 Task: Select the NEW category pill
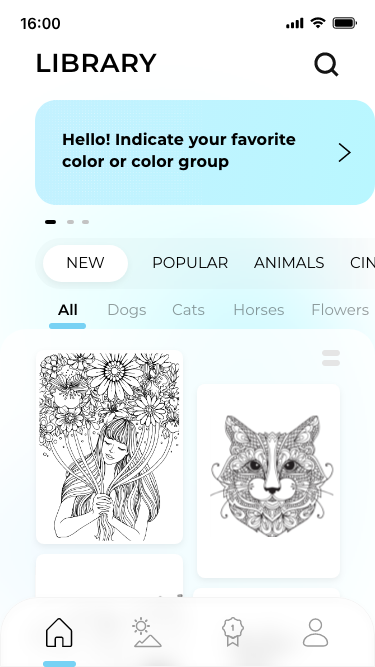(x=85, y=263)
